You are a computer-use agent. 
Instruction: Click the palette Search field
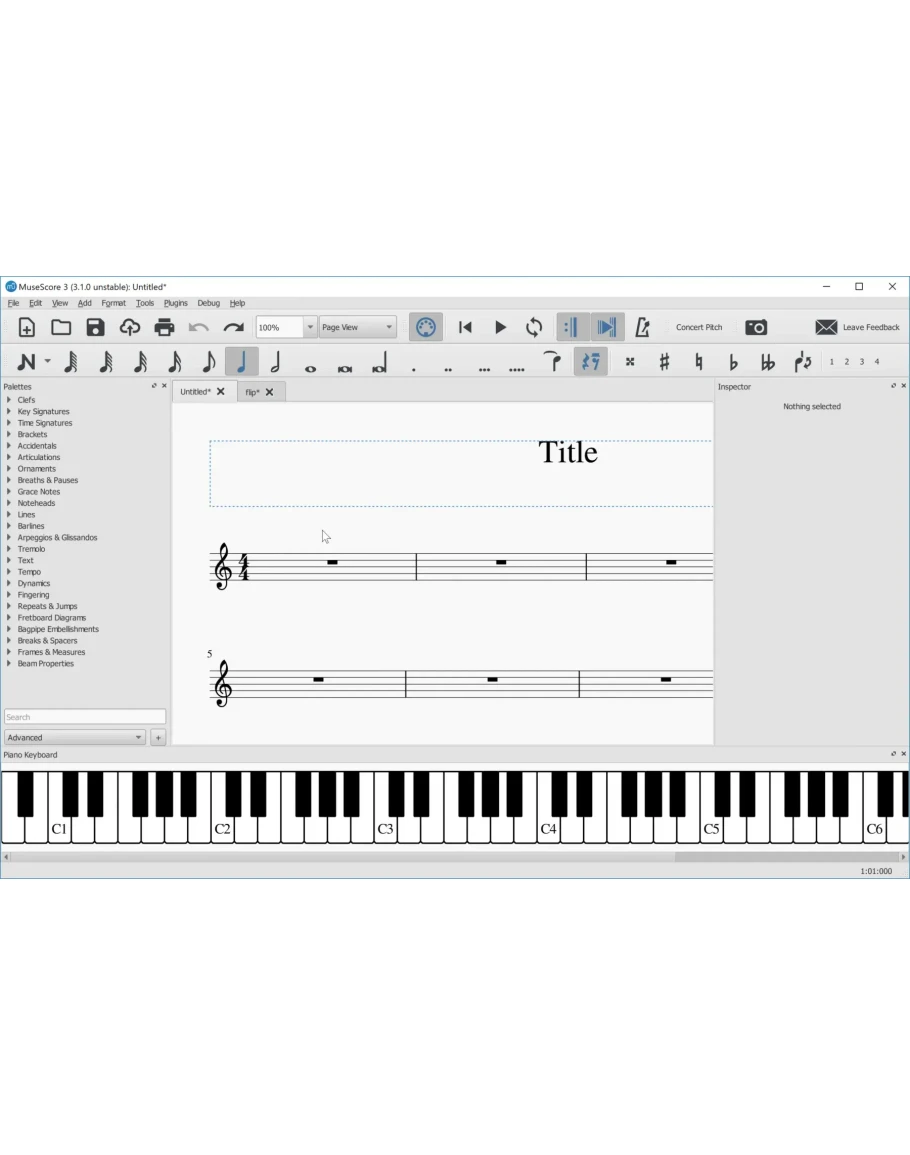84,717
